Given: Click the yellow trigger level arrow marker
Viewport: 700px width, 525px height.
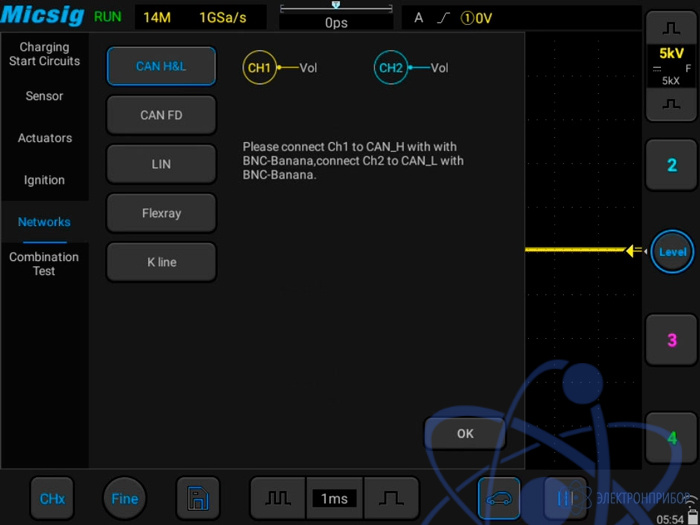Looking at the screenshot, I should (633, 250).
